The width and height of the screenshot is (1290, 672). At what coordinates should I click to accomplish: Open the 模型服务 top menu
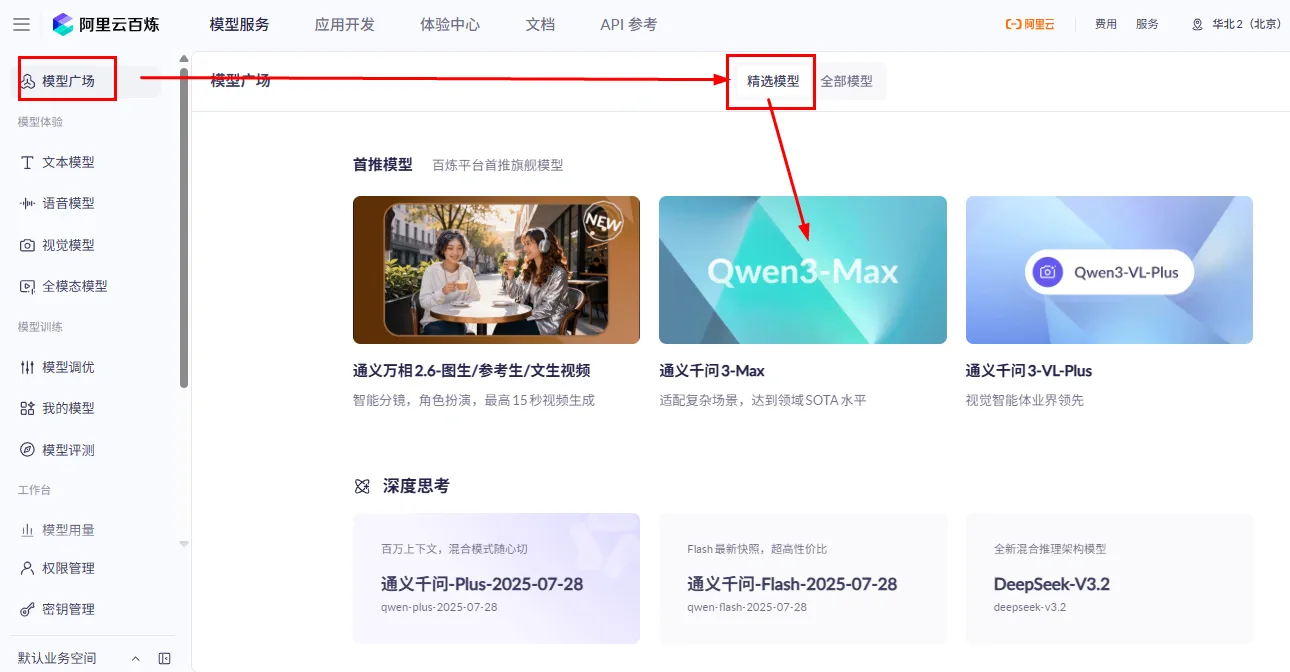(240, 24)
